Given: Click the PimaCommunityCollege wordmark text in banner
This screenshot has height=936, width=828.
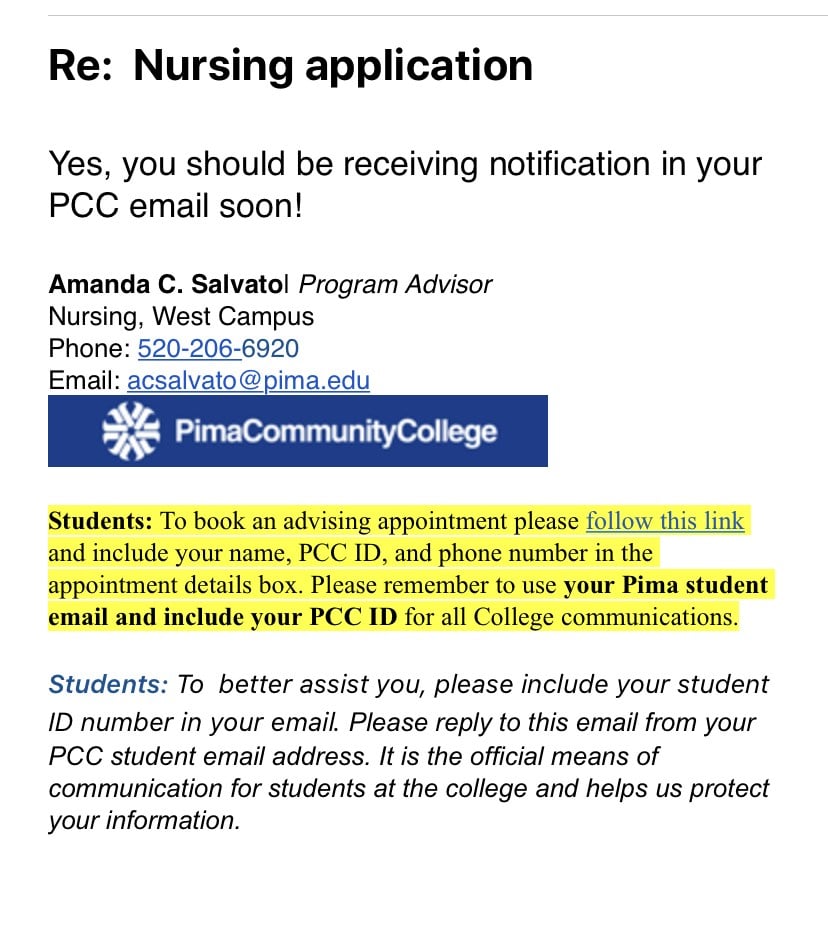Looking at the screenshot, I should [x=335, y=432].
